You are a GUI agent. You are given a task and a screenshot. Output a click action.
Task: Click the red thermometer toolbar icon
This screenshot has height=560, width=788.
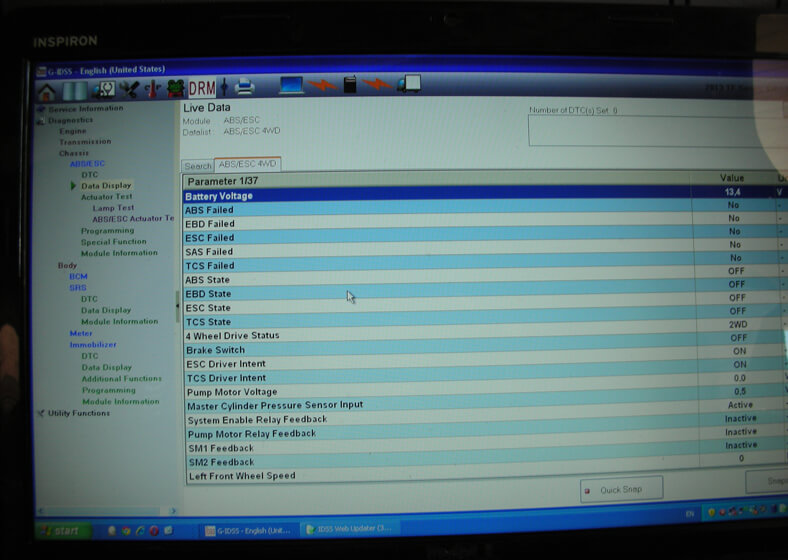click(153, 89)
